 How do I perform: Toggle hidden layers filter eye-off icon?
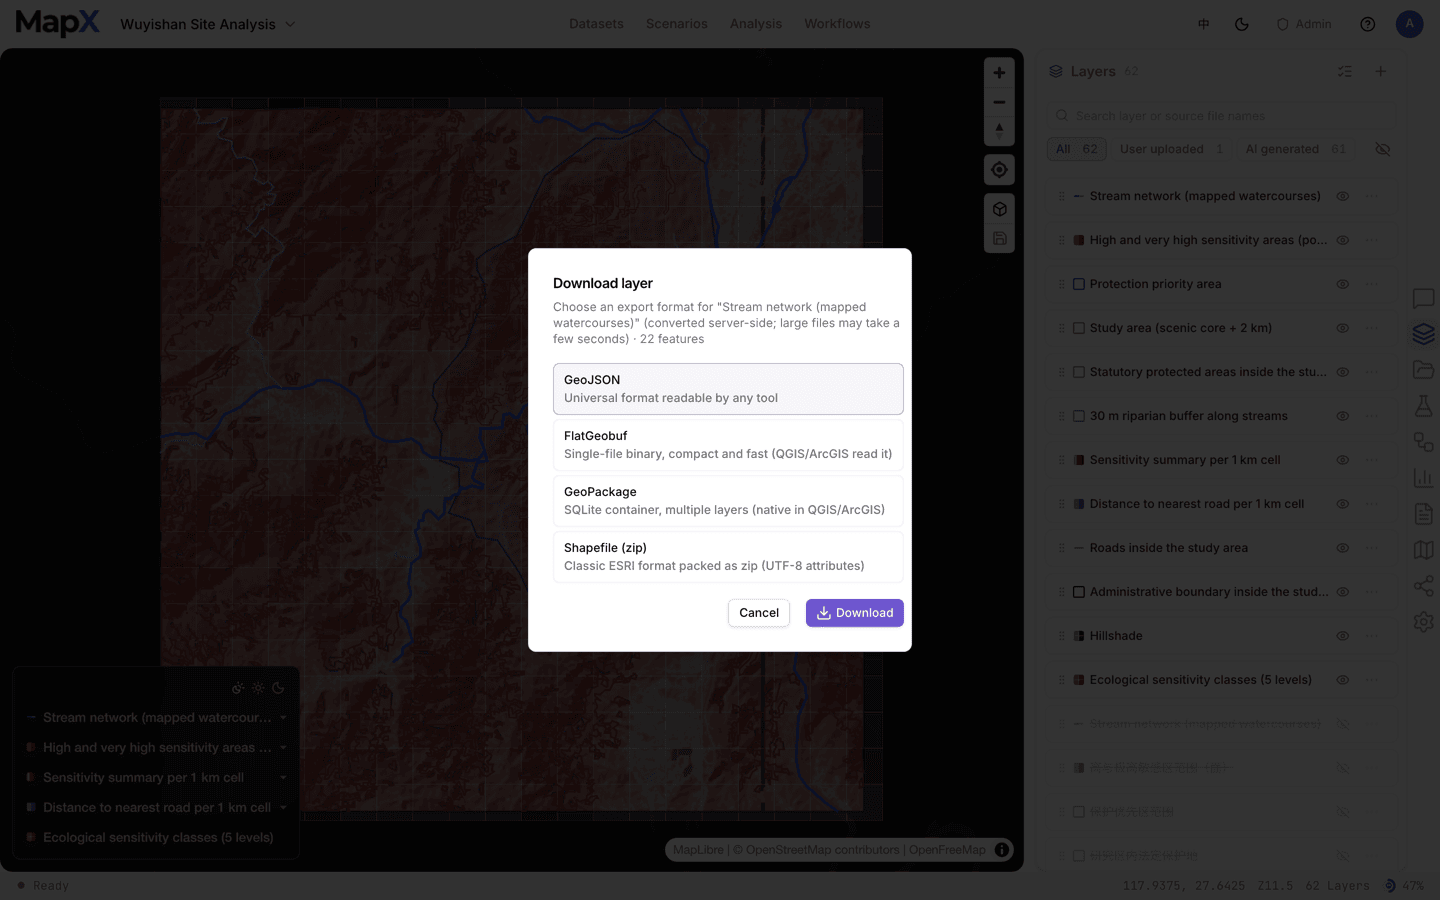point(1383,149)
